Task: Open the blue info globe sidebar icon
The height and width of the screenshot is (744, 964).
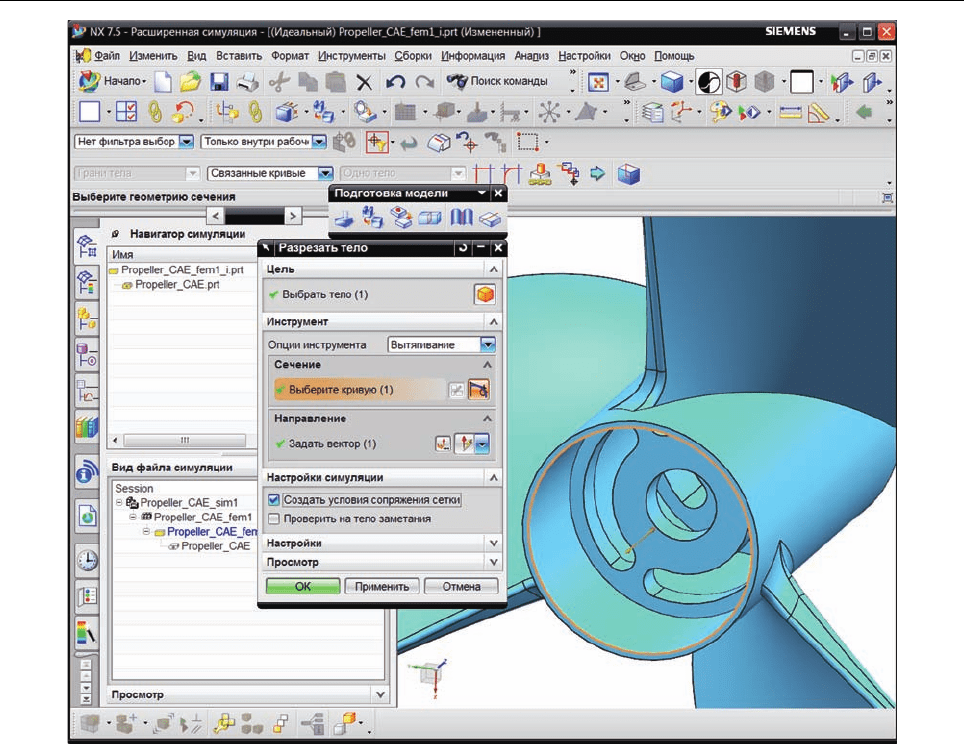Action: tap(87, 472)
